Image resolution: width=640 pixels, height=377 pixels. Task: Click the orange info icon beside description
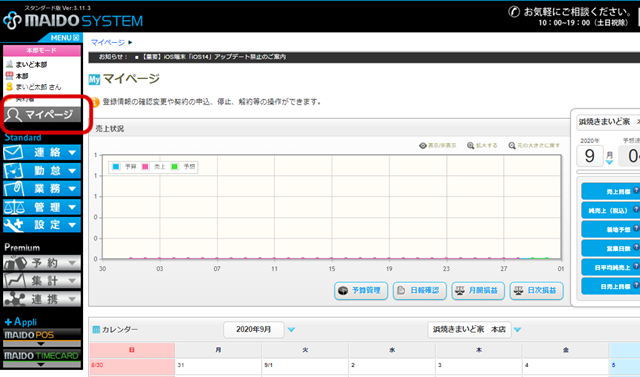tap(95, 102)
